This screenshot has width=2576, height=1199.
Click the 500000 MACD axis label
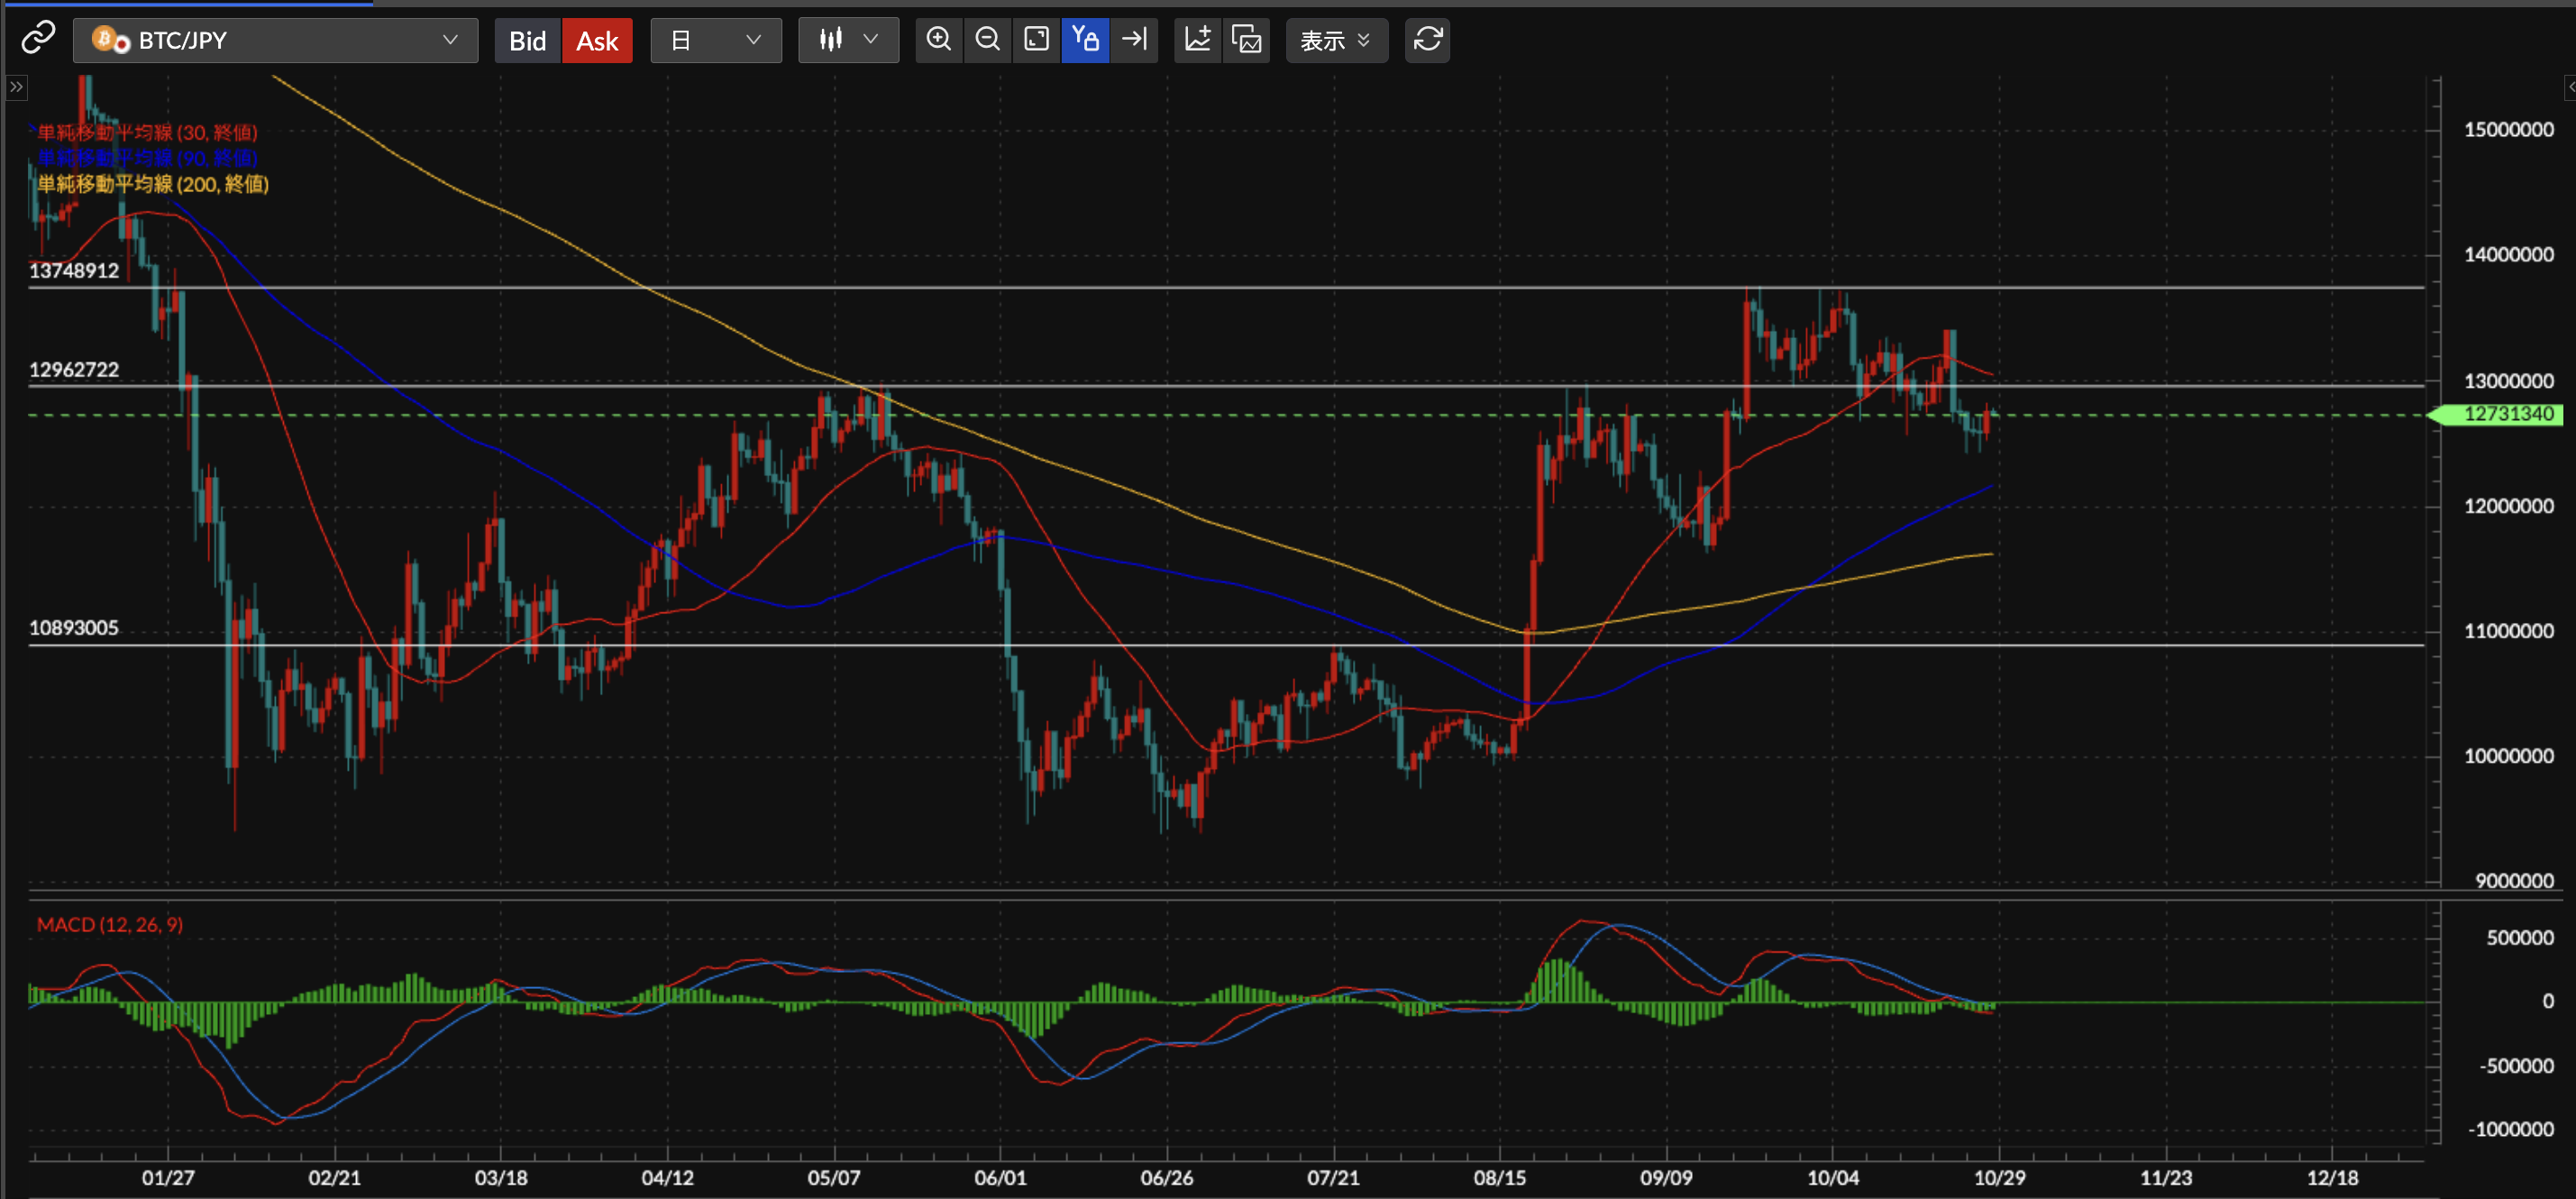pyautogui.click(x=2520, y=937)
